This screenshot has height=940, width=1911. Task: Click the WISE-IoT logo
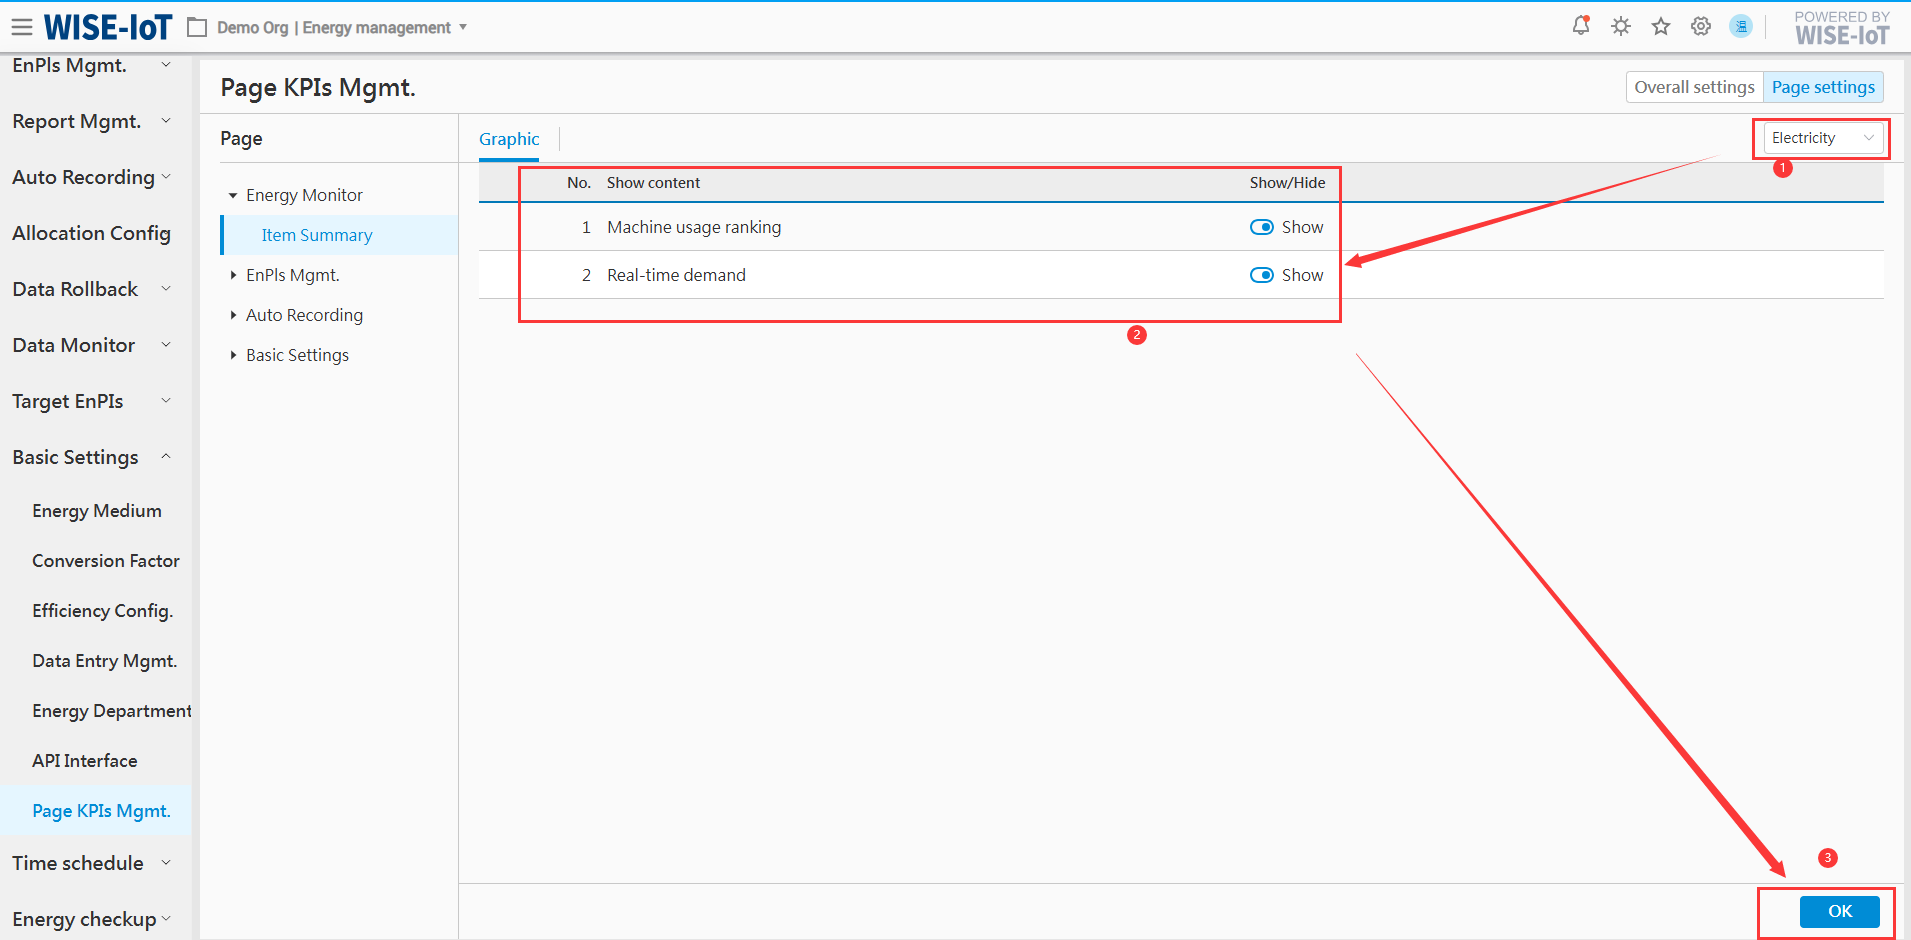(x=108, y=27)
